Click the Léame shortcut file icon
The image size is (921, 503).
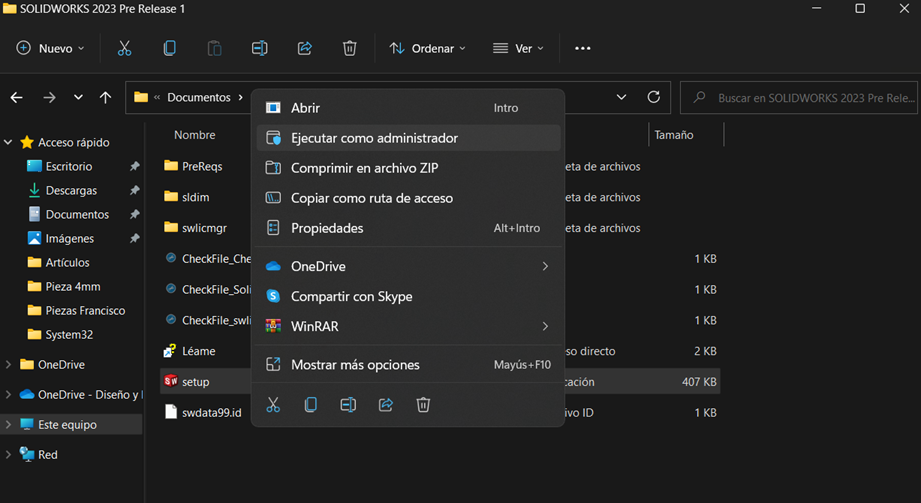coord(170,351)
